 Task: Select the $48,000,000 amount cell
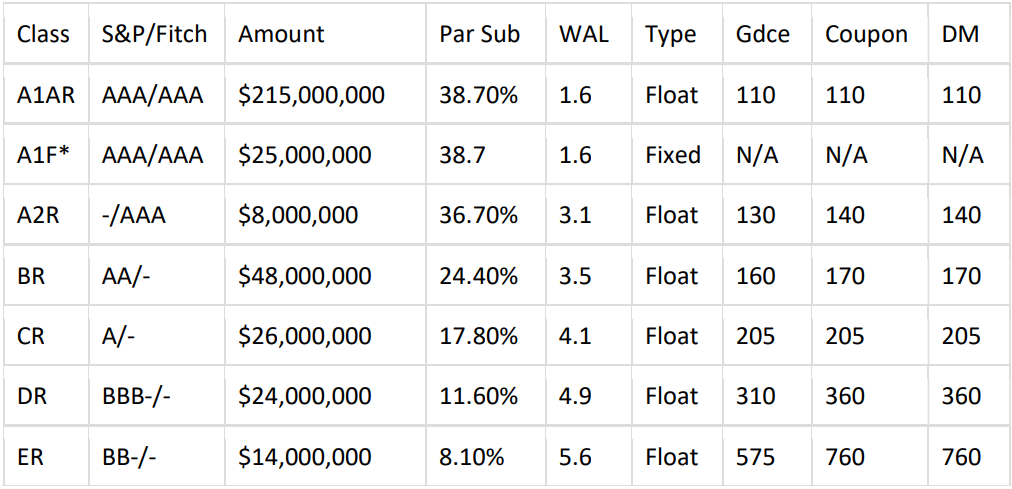304,276
